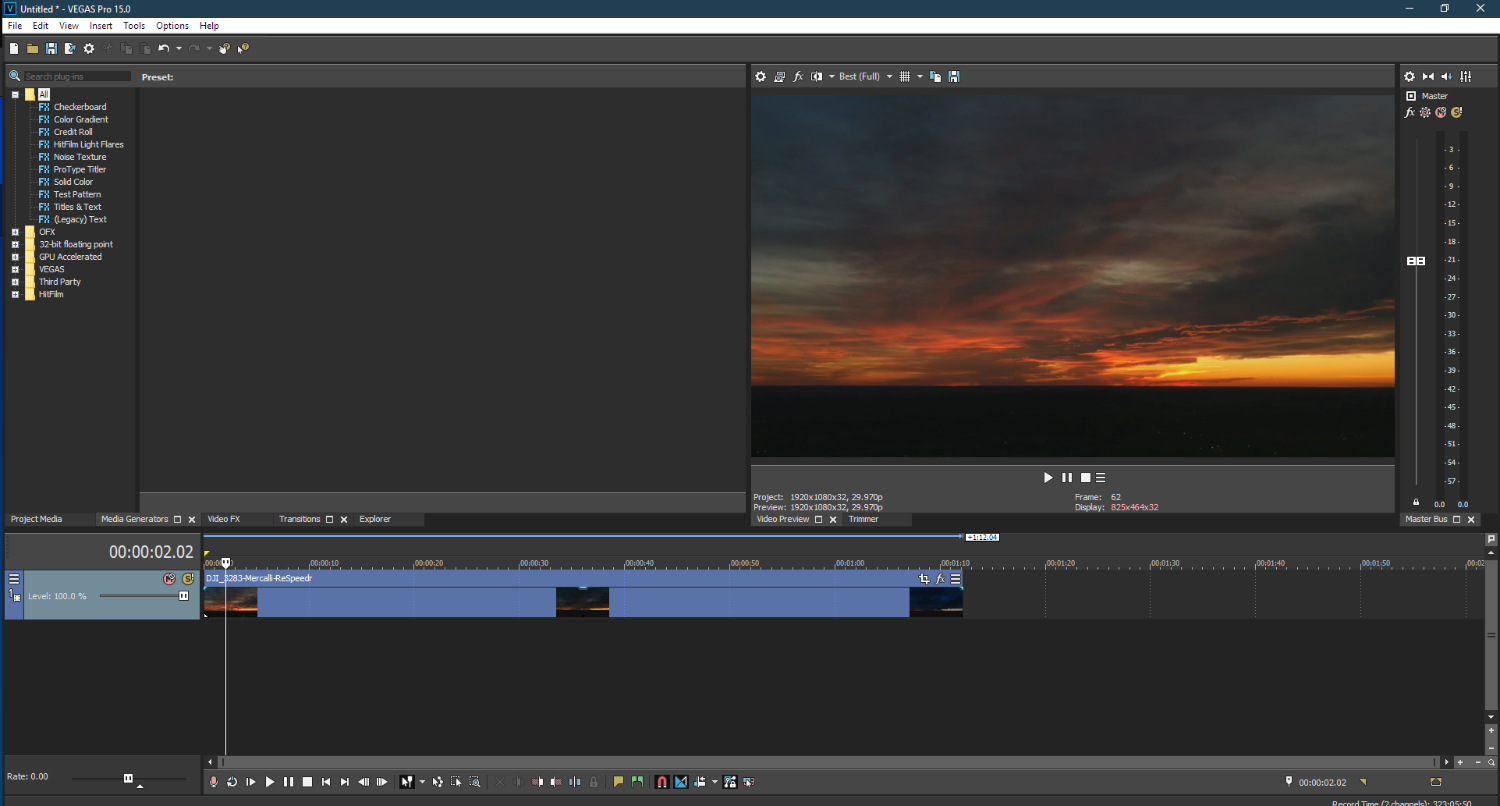
Task: Open Event Pan/Crop on the DJI clip
Action: click(924, 579)
